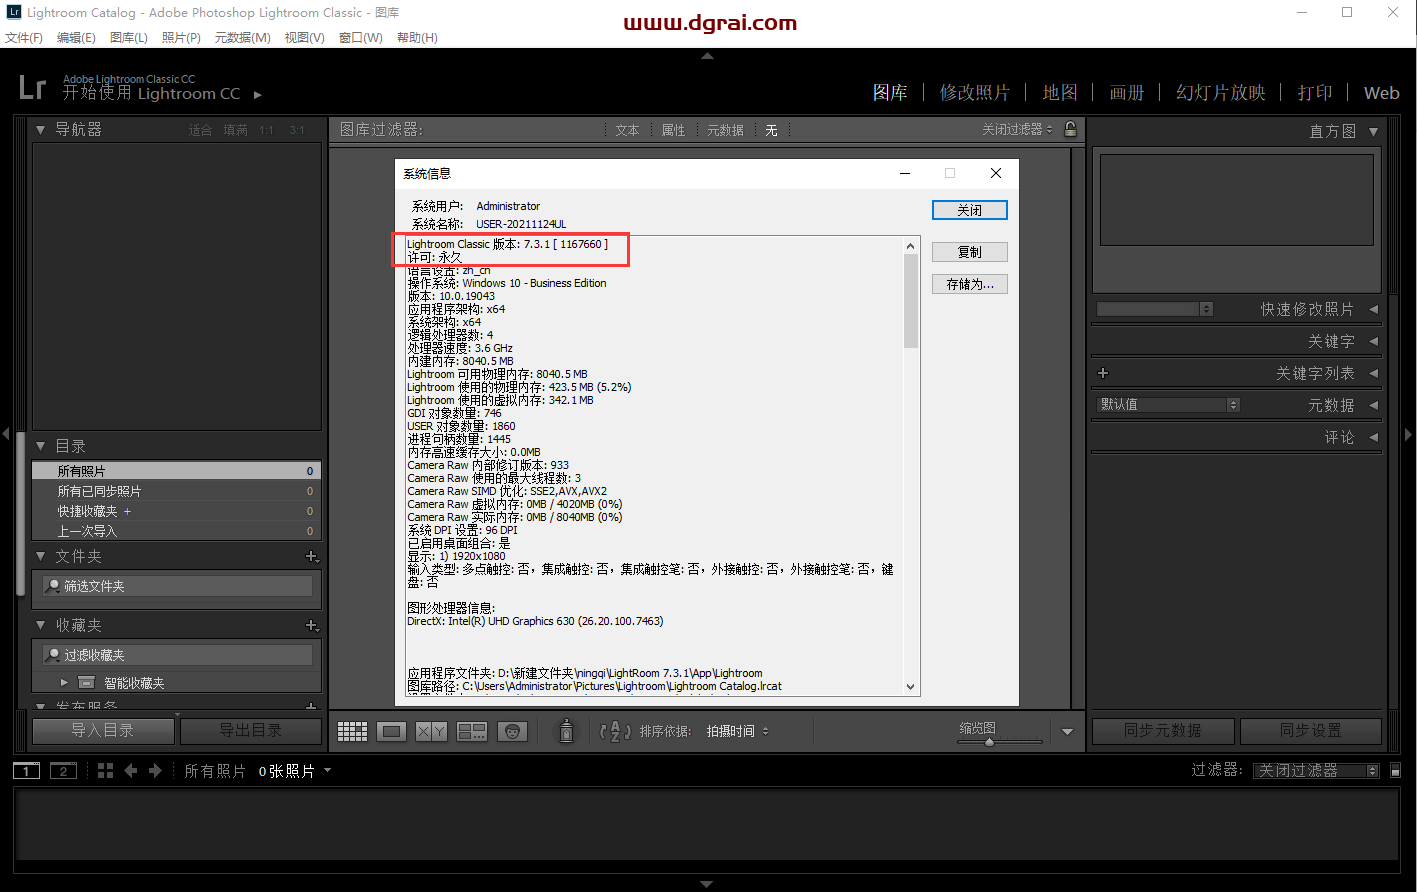The height and width of the screenshot is (892, 1417).
Task: Select 填满 zoom level in navigator
Action: pos(235,130)
